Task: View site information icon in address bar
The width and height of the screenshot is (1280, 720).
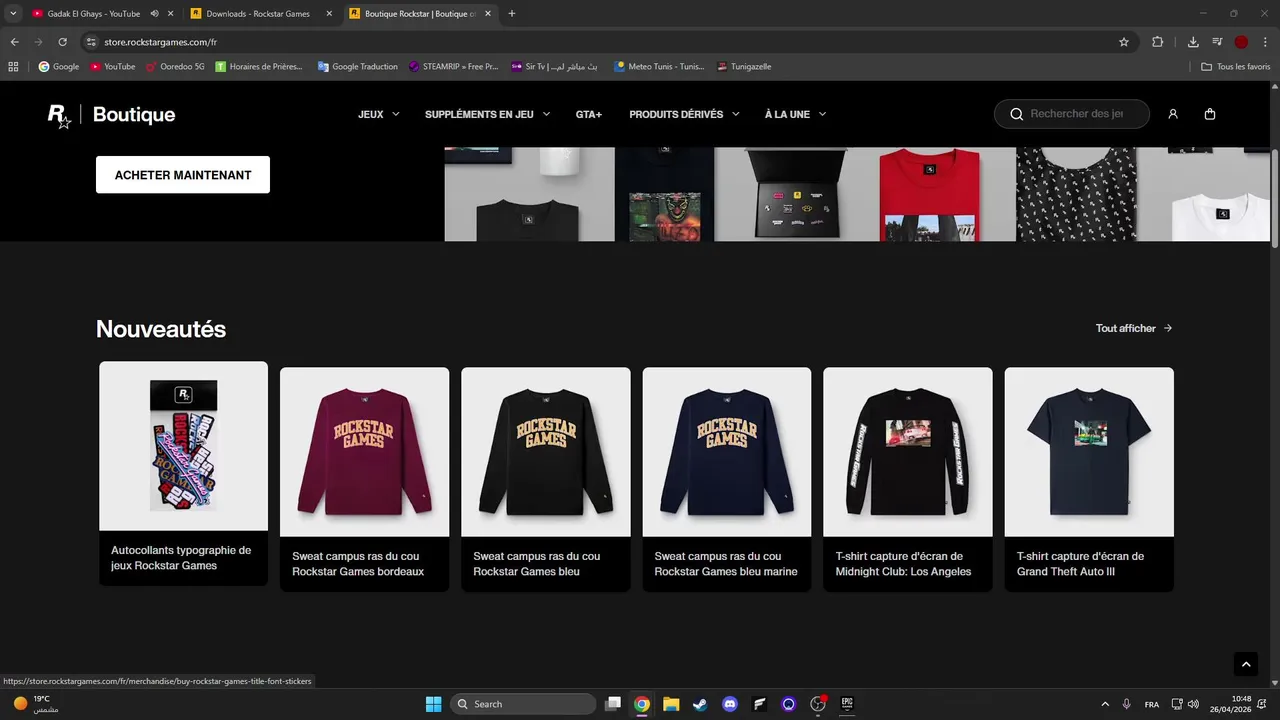Action: 91,42
